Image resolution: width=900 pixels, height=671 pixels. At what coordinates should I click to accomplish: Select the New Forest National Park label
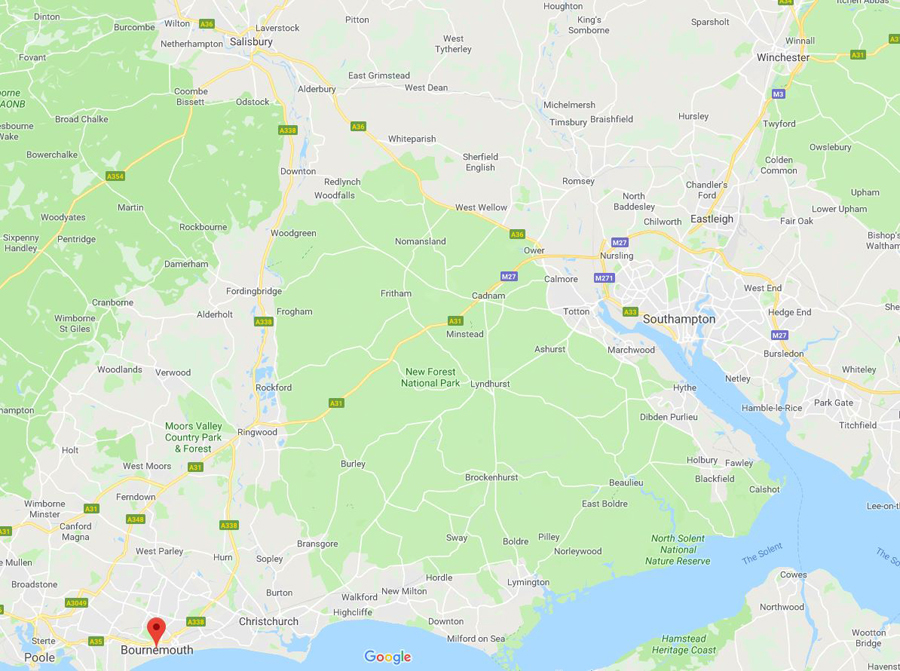(430, 377)
